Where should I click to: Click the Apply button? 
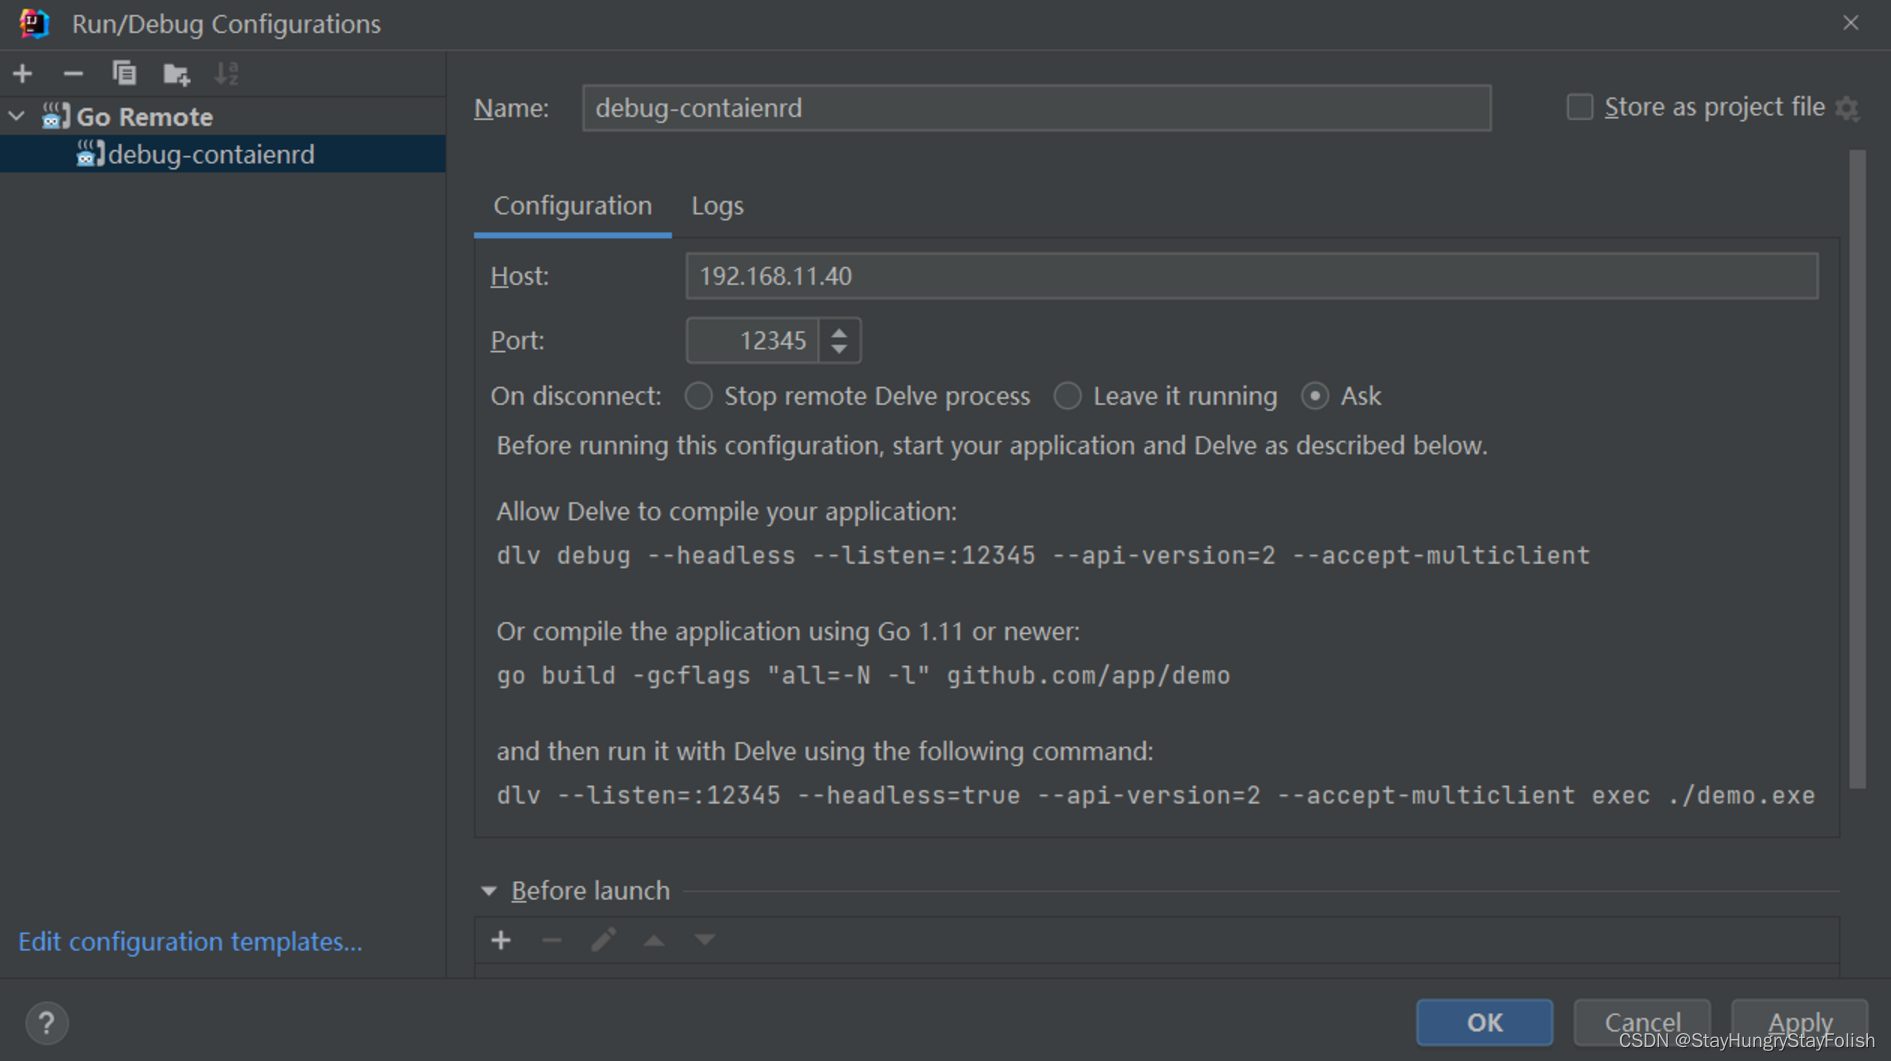tap(1800, 1022)
